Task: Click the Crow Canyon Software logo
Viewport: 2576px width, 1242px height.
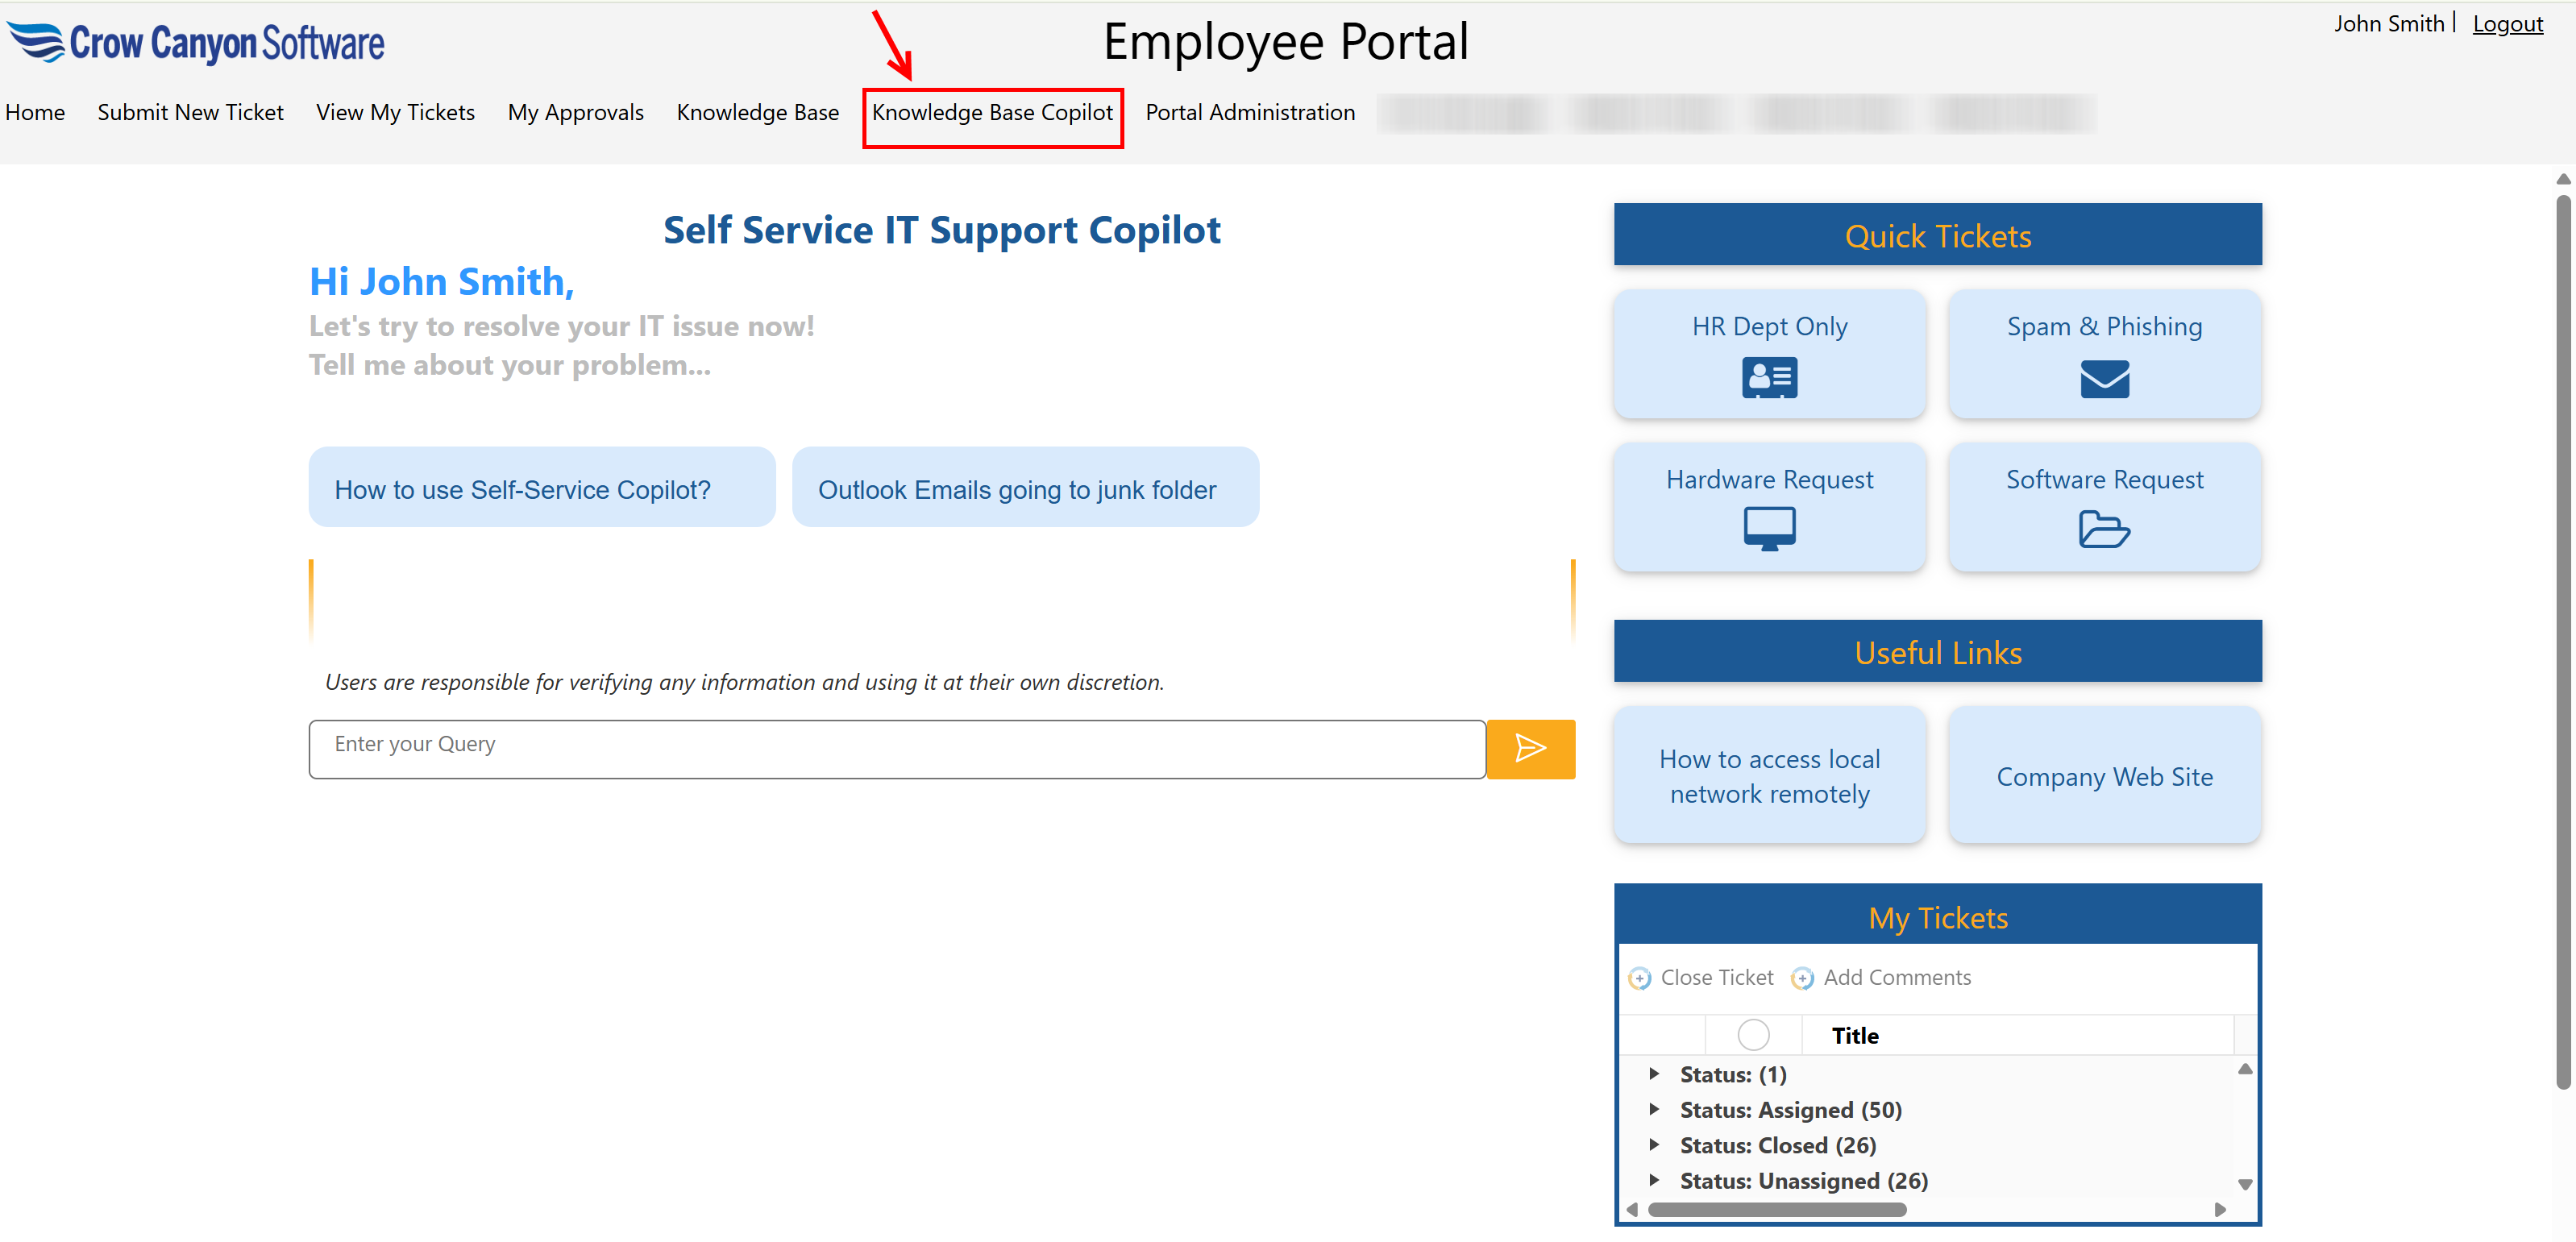Action: point(196,43)
